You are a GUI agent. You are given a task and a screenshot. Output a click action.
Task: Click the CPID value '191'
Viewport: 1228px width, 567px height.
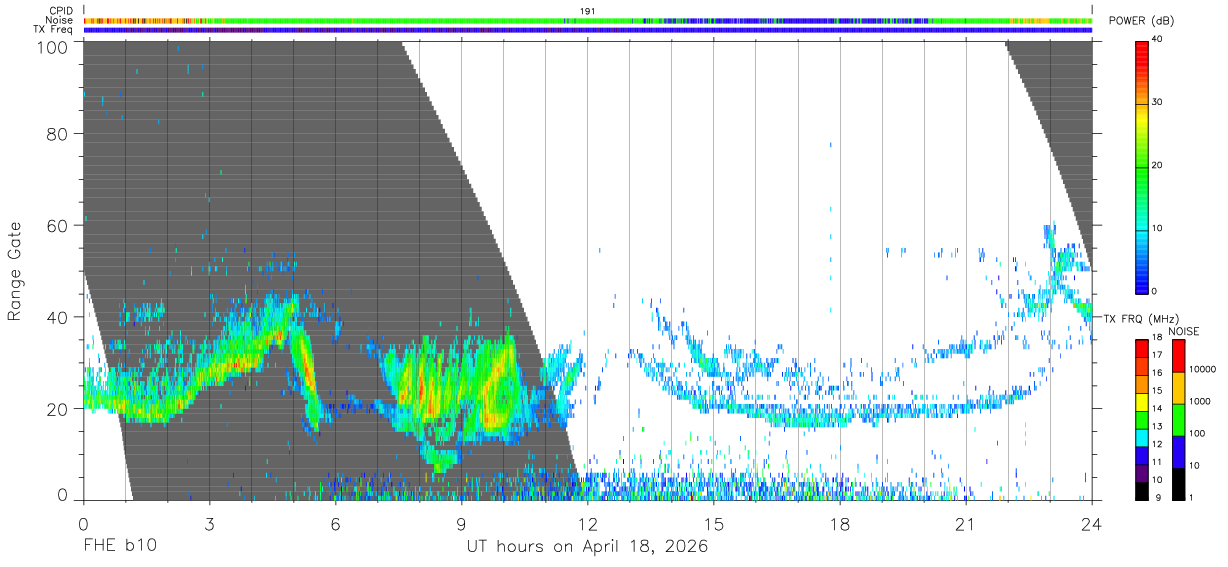(588, 11)
